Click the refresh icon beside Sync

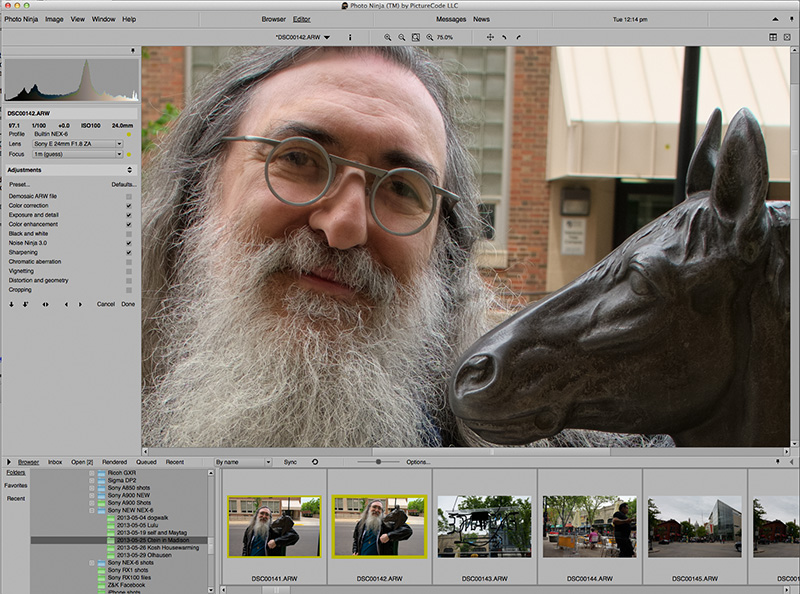point(315,462)
